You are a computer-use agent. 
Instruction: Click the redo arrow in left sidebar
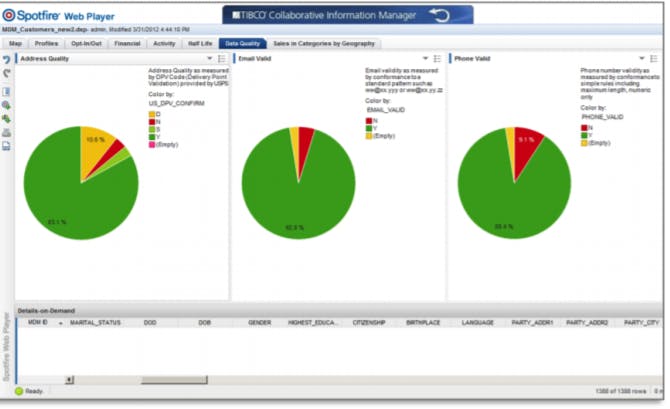(6, 74)
